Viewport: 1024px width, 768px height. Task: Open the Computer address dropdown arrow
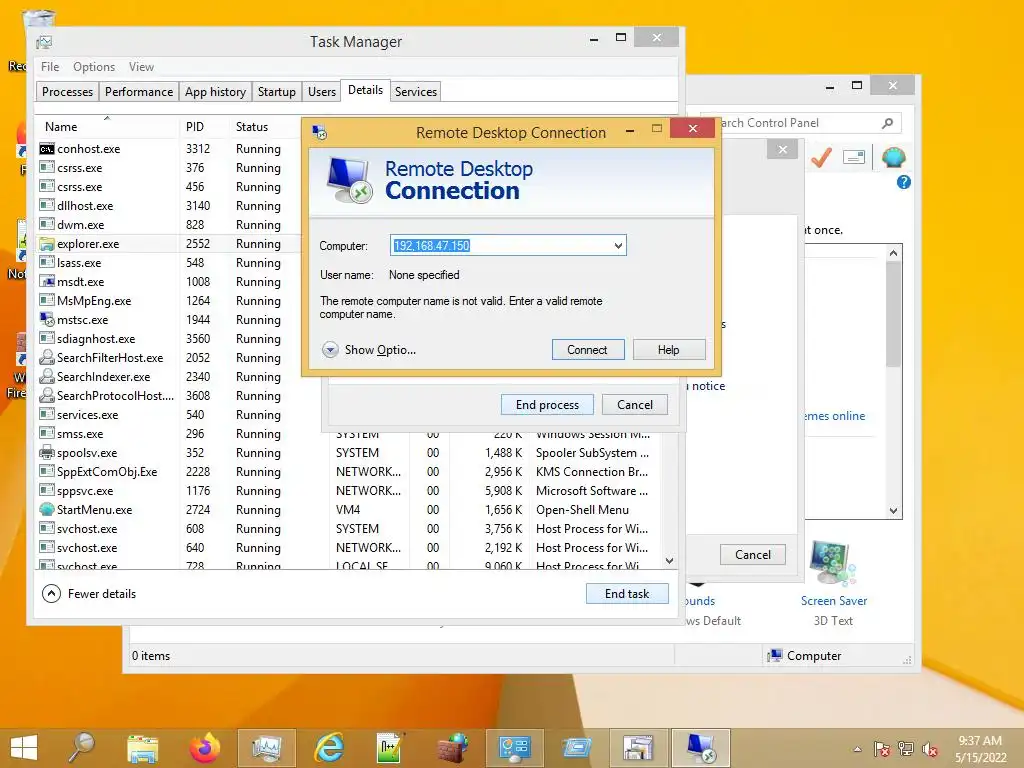point(618,246)
